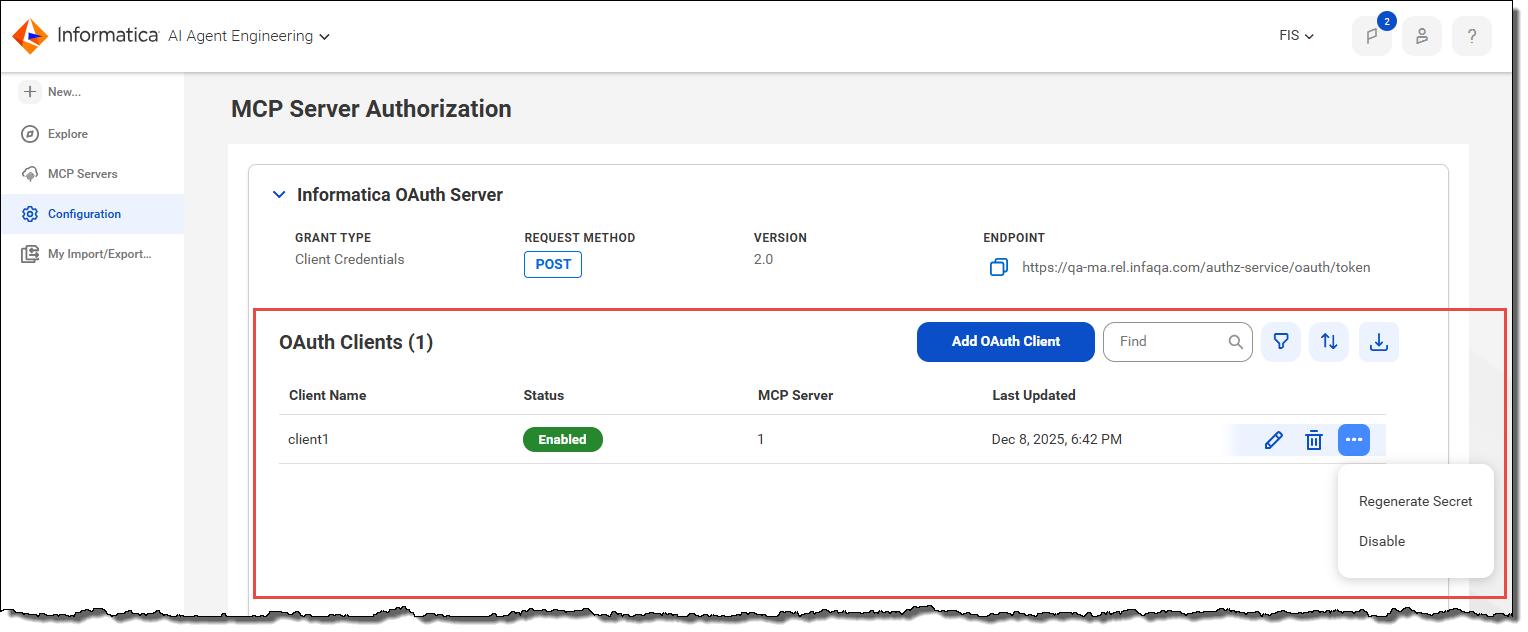1528x632 pixels.
Task: Collapse the Informatica OAuth Server section
Action: point(279,195)
